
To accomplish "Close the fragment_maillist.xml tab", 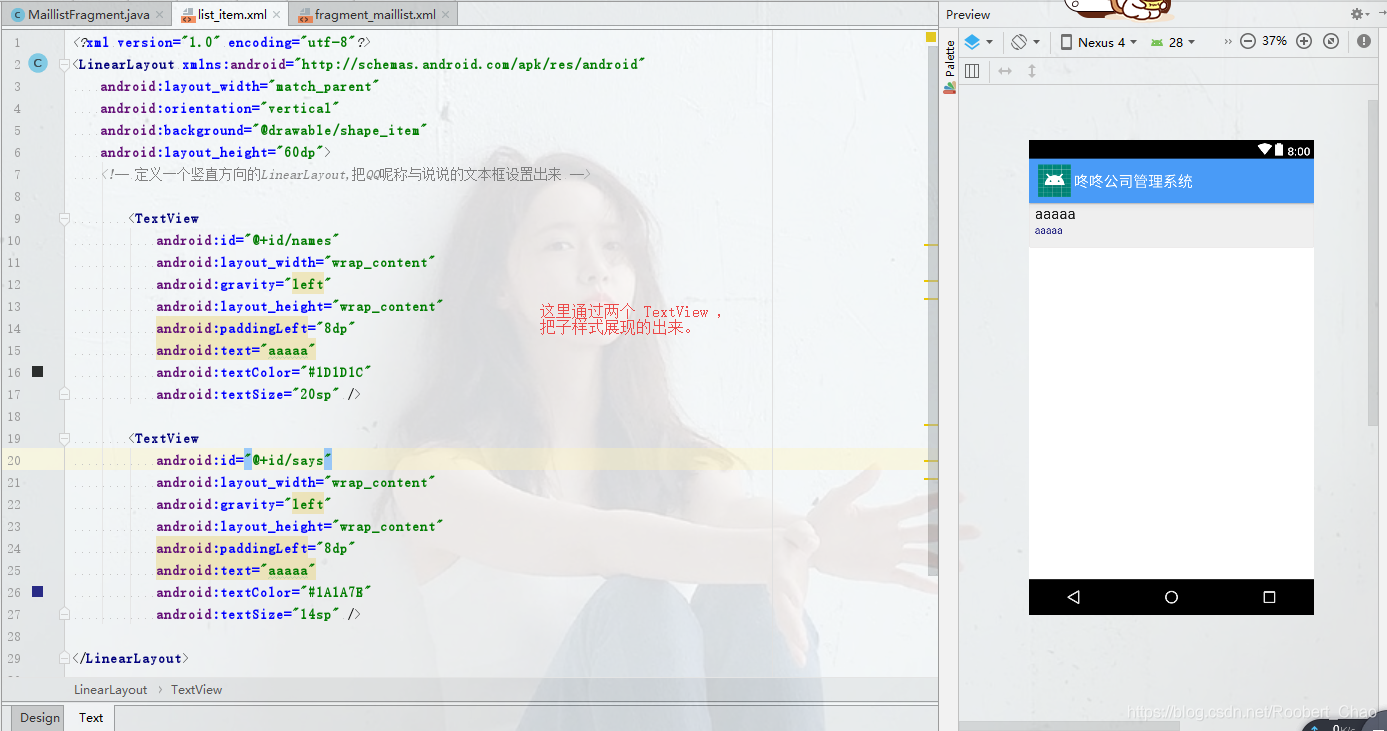I will click(447, 15).
